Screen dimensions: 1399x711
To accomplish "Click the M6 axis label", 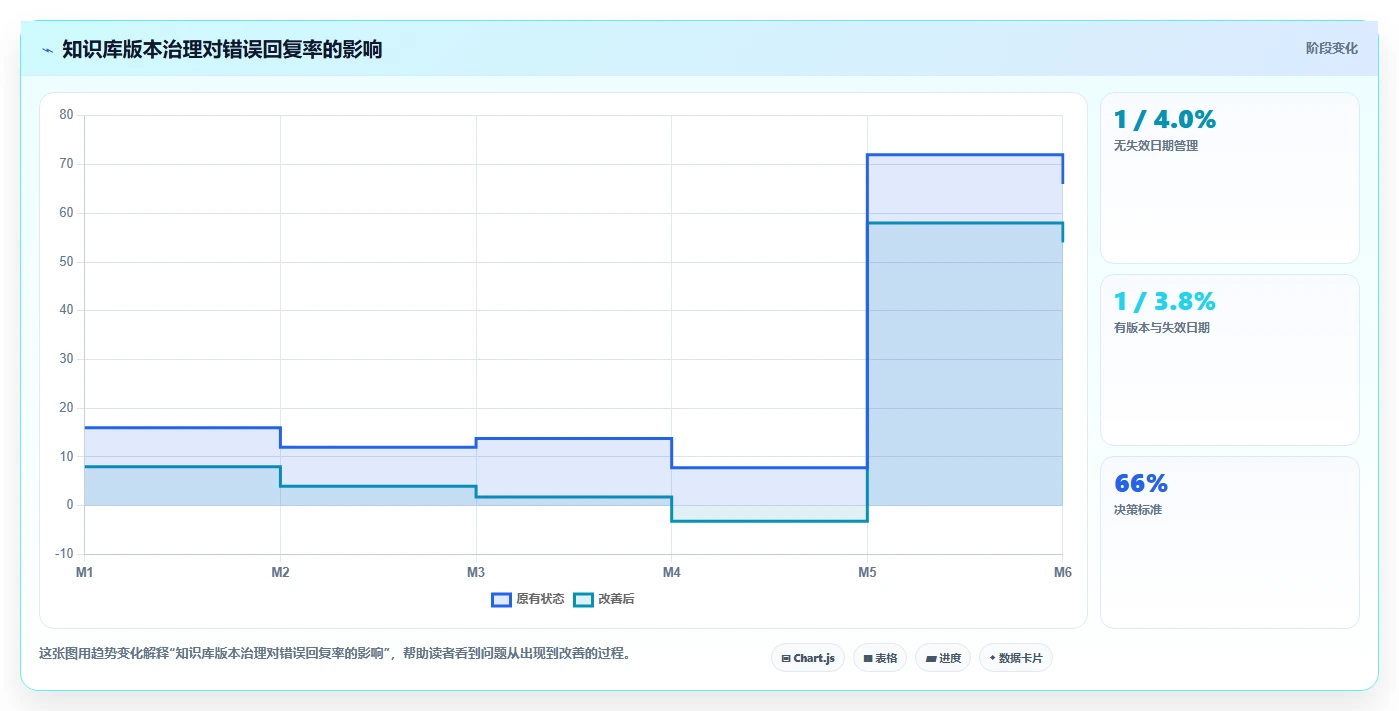I will [x=1062, y=573].
